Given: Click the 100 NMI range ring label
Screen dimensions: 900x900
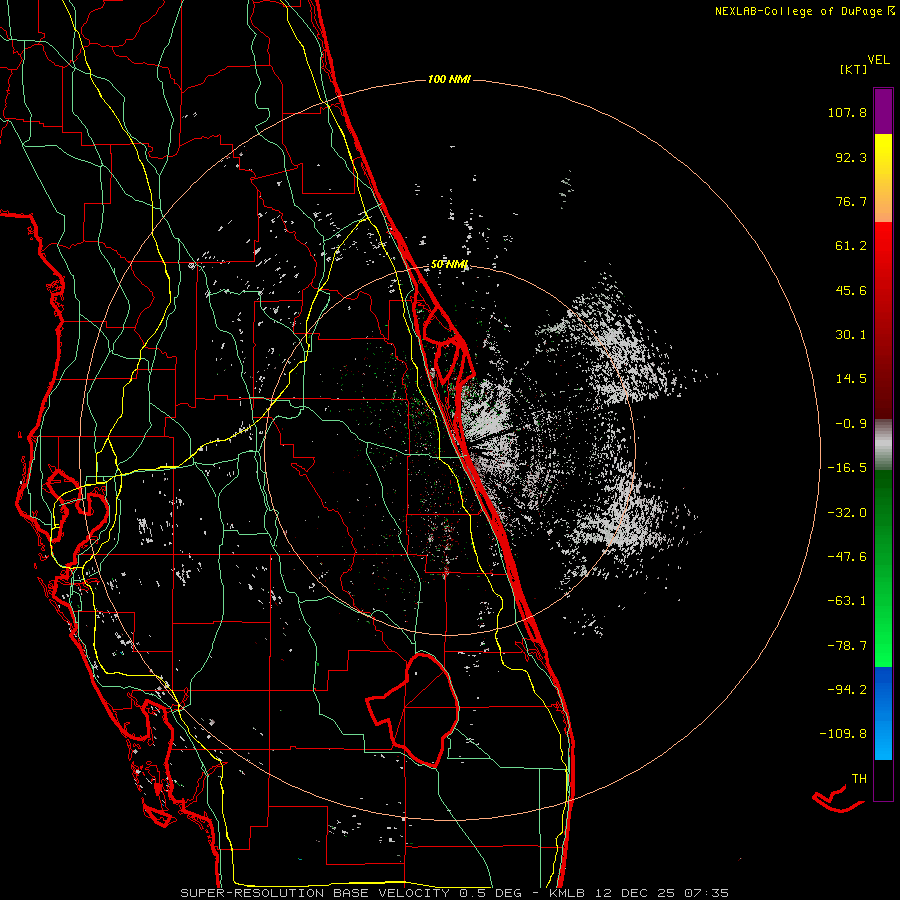Looking at the screenshot, I should tap(449, 79).
